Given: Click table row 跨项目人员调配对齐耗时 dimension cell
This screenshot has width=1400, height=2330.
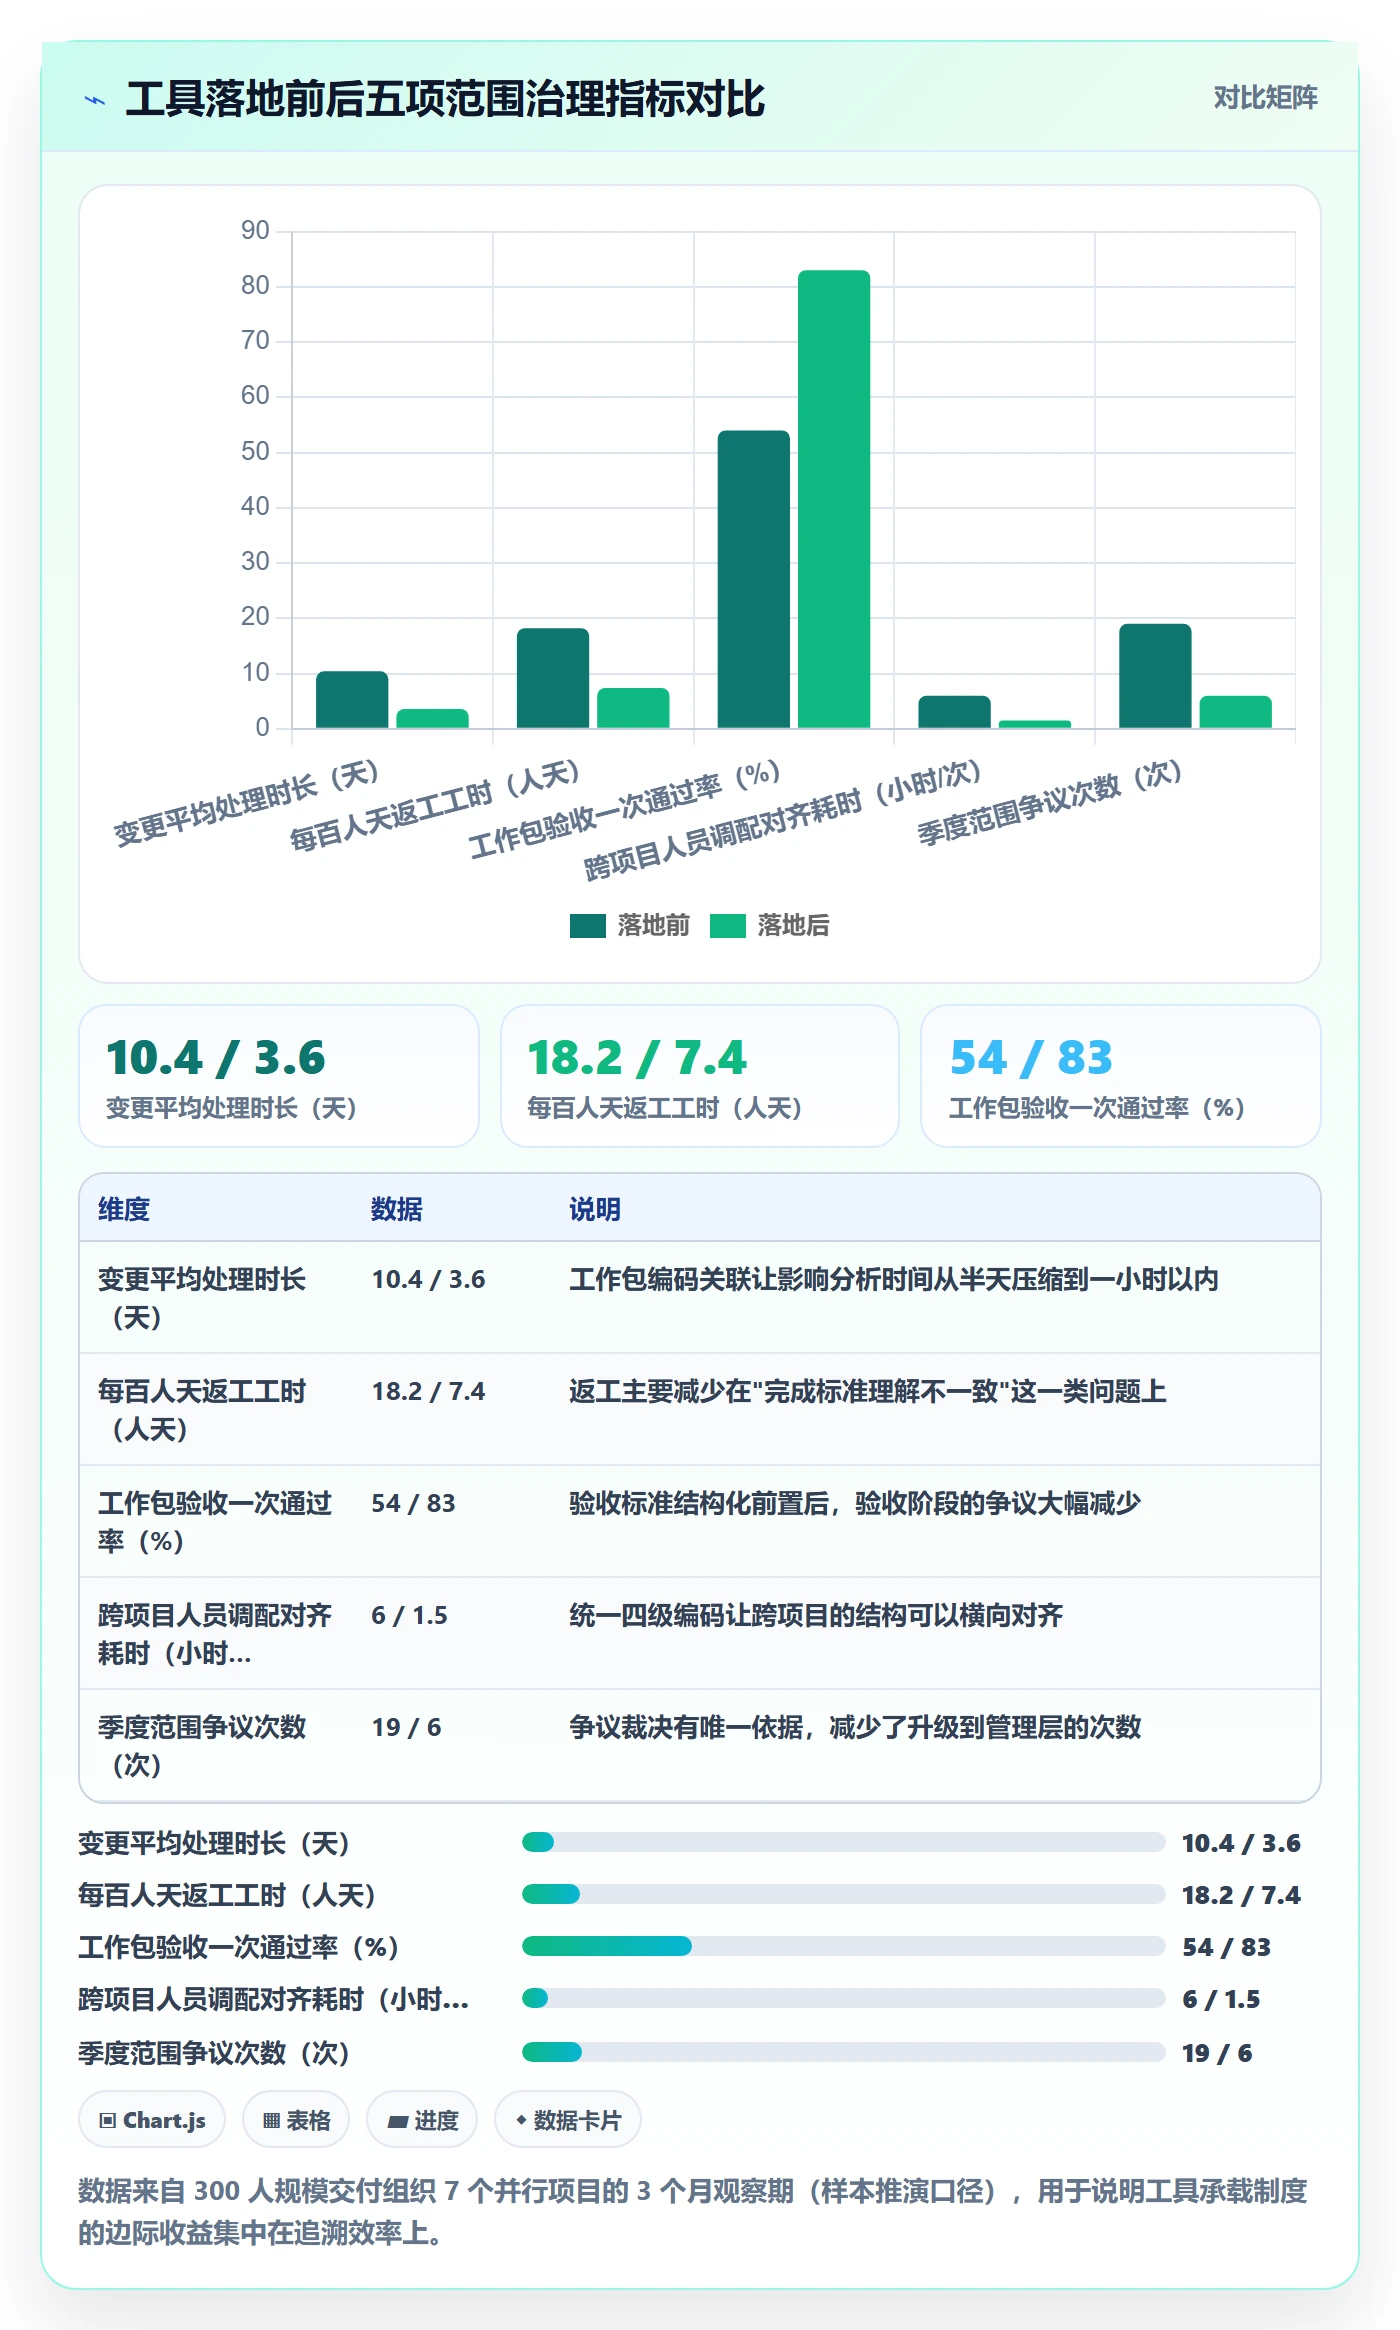Looking at the screenshot, I should click(215, 1634).
